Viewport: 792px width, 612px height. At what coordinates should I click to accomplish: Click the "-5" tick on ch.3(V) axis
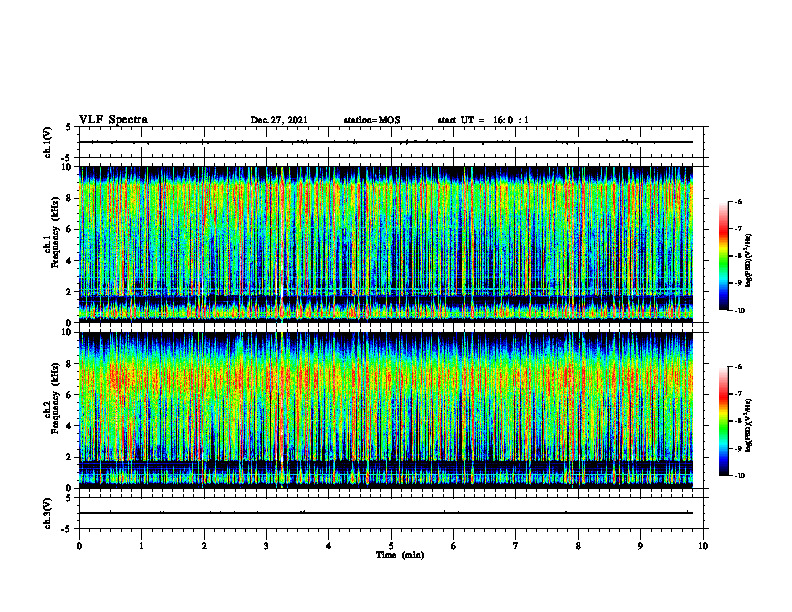click(67, 529)
